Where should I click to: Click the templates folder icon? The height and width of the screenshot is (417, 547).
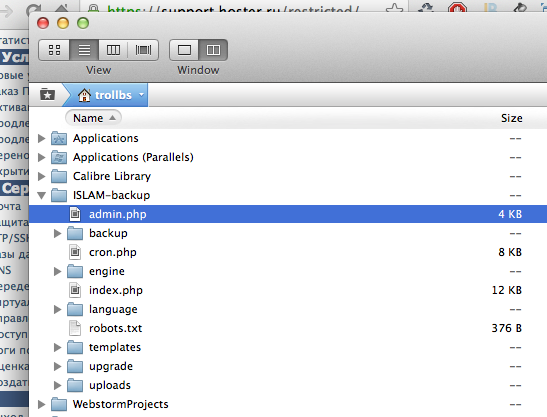[75, 348]
